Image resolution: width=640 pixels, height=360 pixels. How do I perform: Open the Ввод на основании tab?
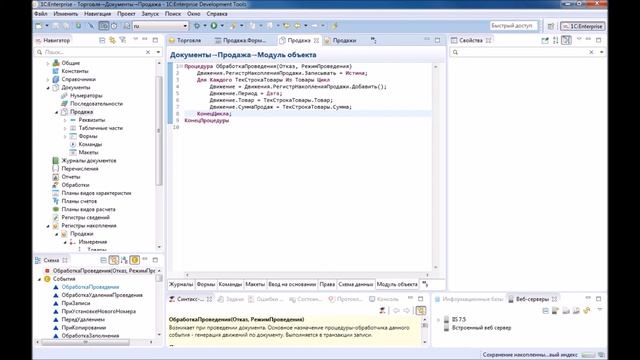click(x=292, y=284)
